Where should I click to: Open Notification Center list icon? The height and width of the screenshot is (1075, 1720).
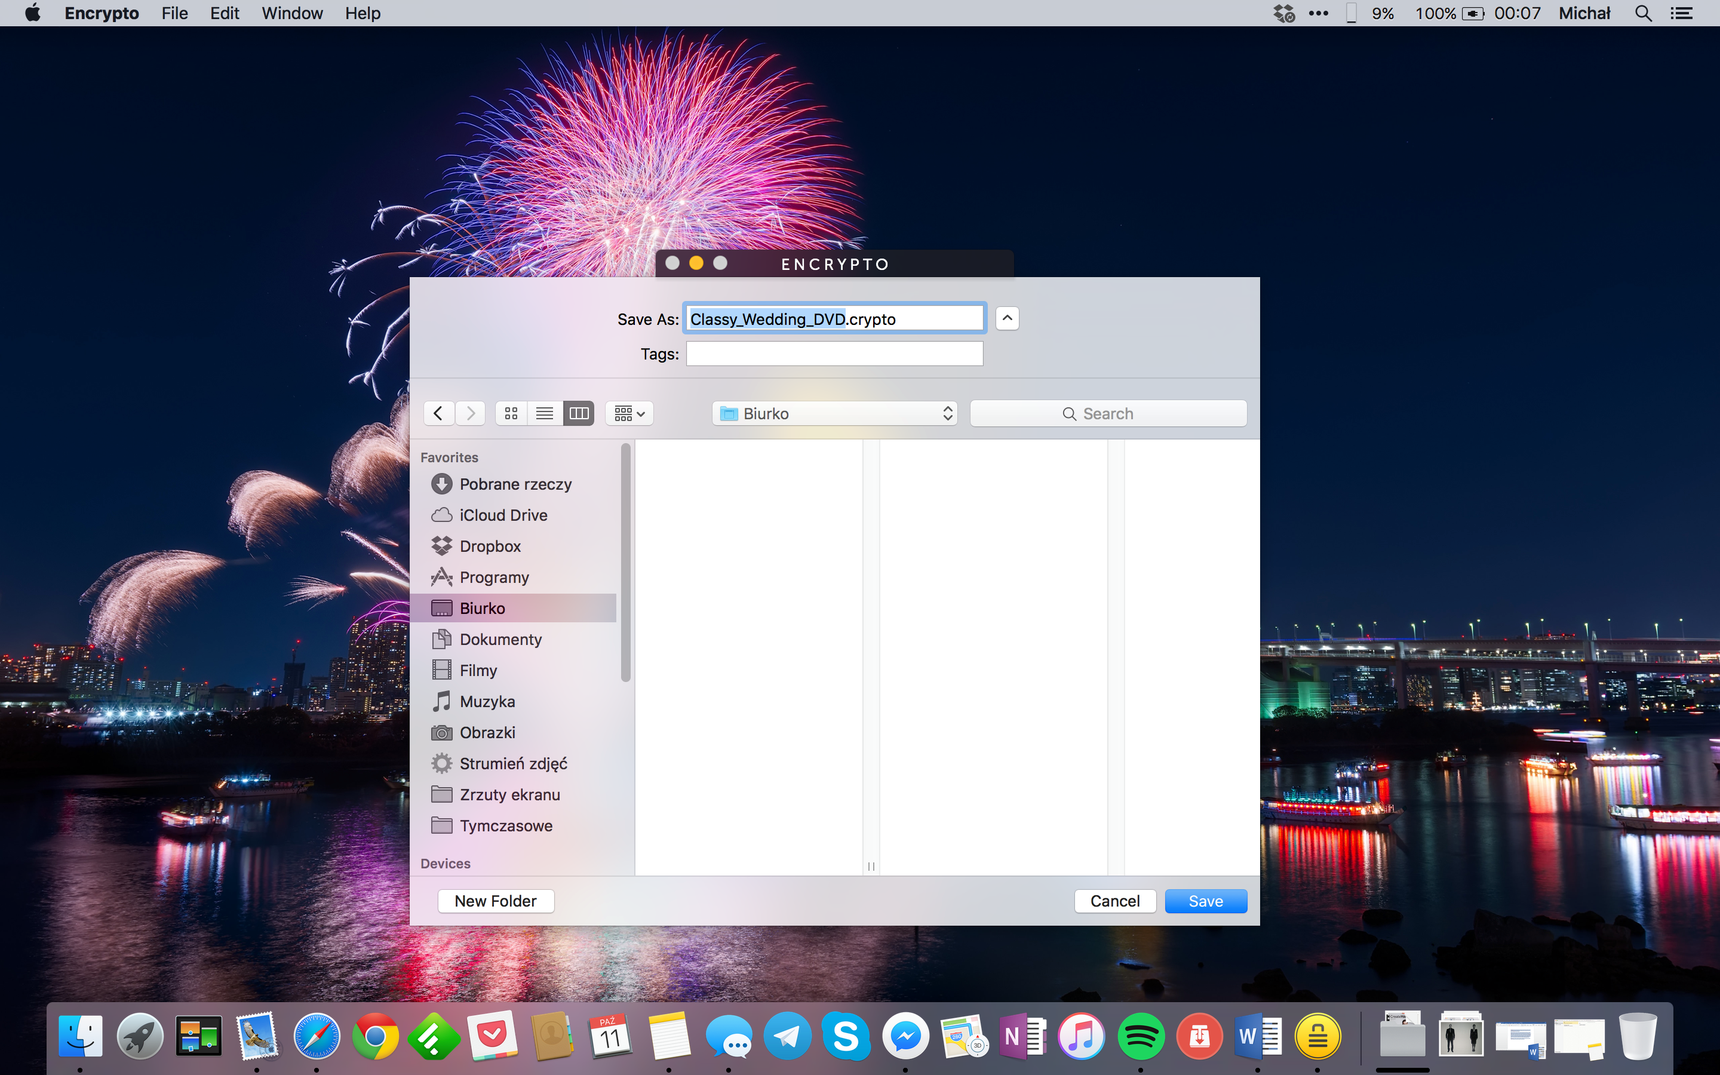click(1682, 13)
